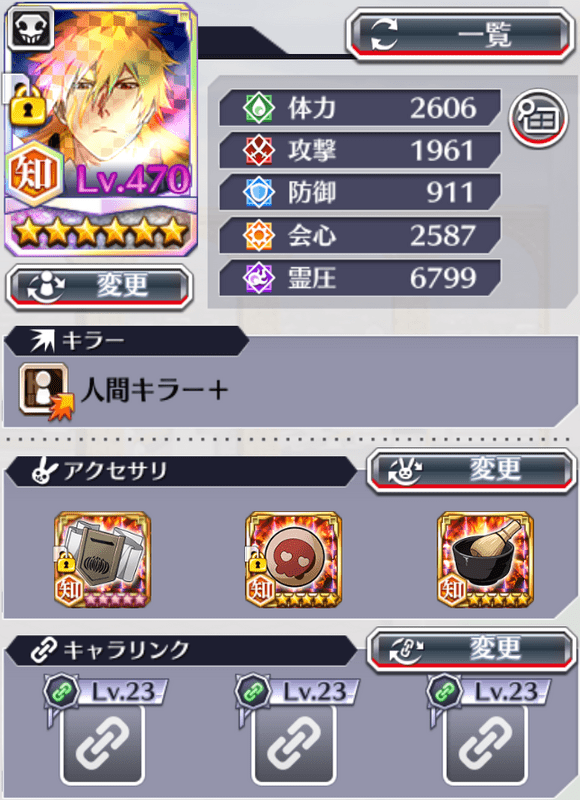
Task: Select the Lv.470 character card portrait
Action: point(101,130)
